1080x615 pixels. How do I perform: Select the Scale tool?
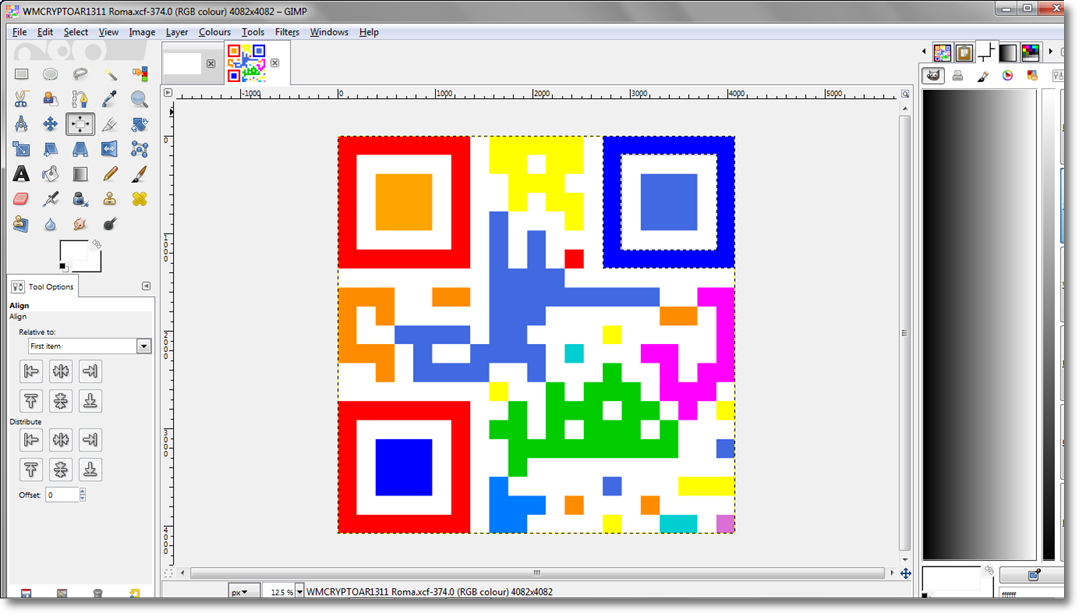[x=21, y=149]
